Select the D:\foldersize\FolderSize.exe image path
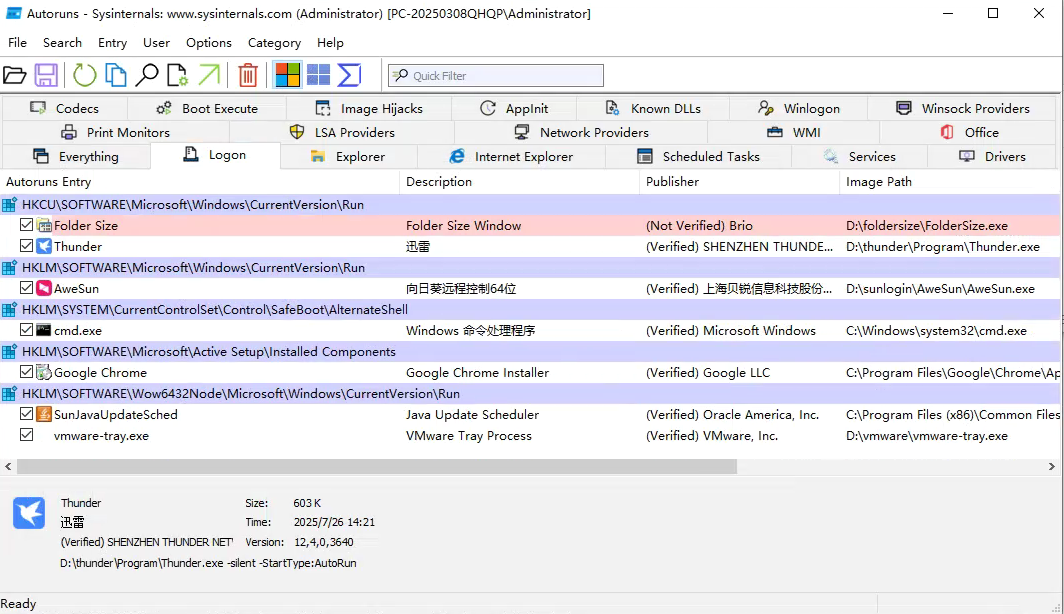The image size is (1064, 614). click(x=926, y=226)
